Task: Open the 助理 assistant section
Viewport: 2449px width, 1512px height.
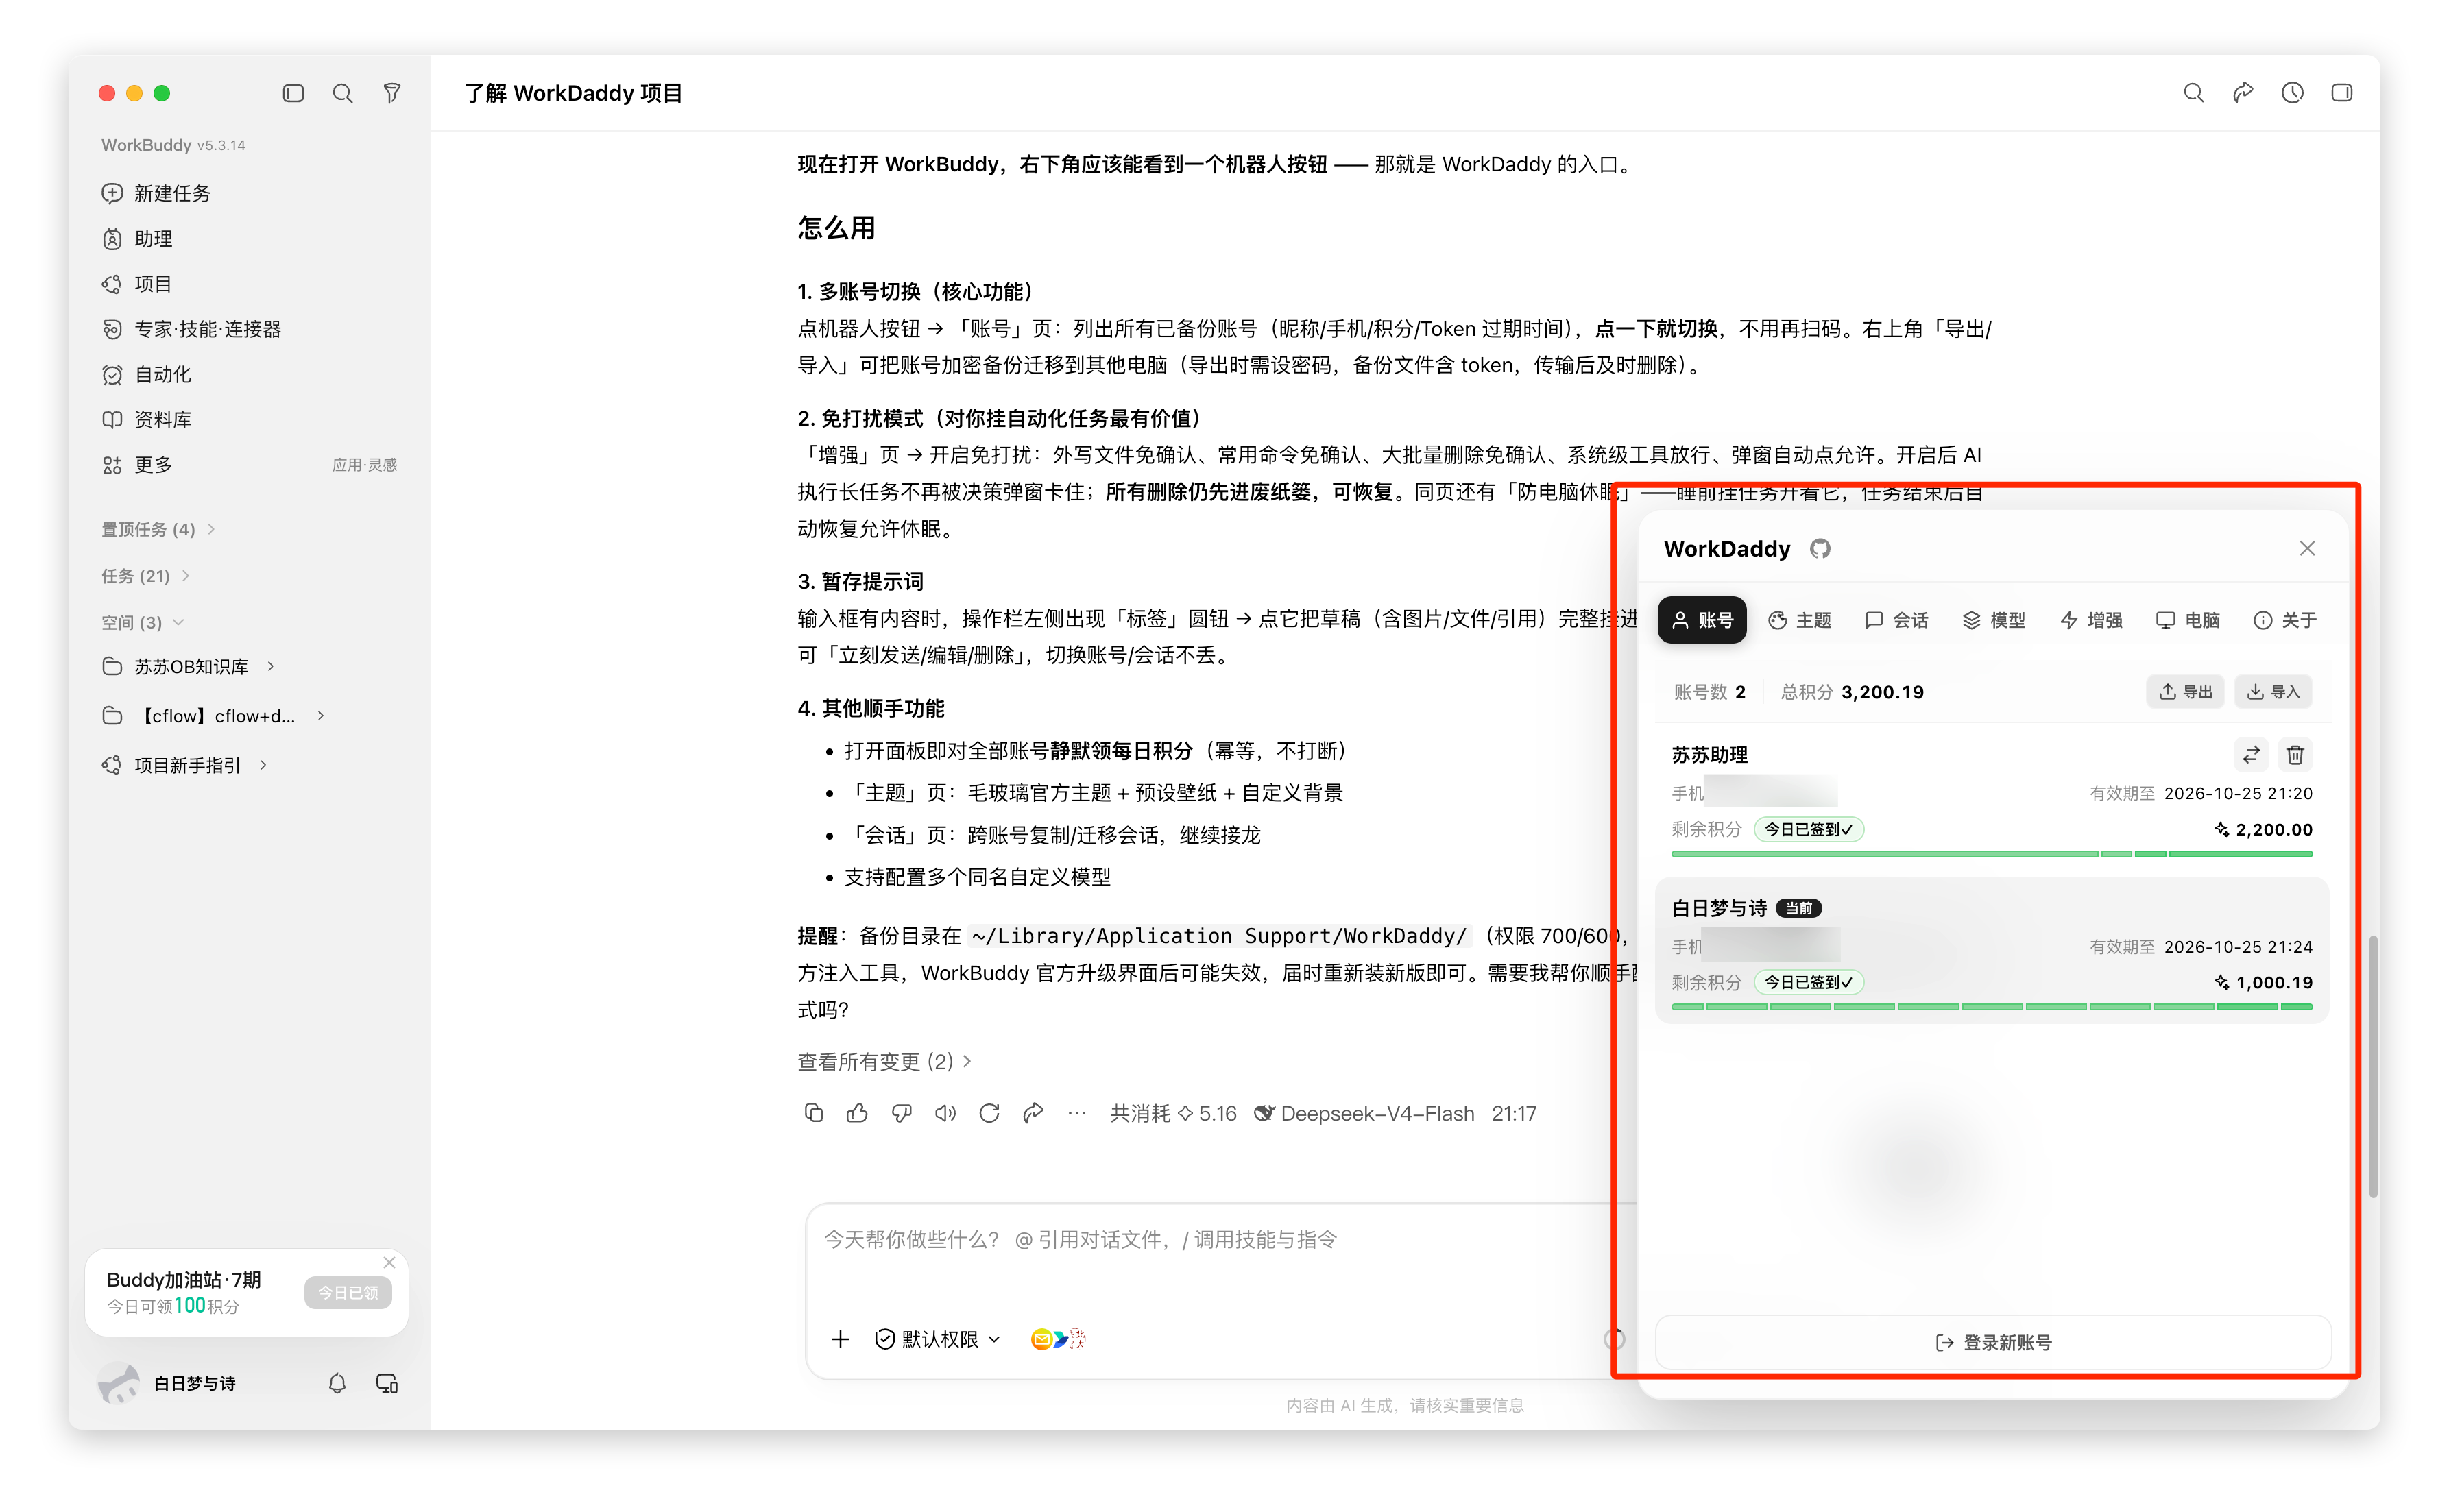Action: click(x=138, y=238)
